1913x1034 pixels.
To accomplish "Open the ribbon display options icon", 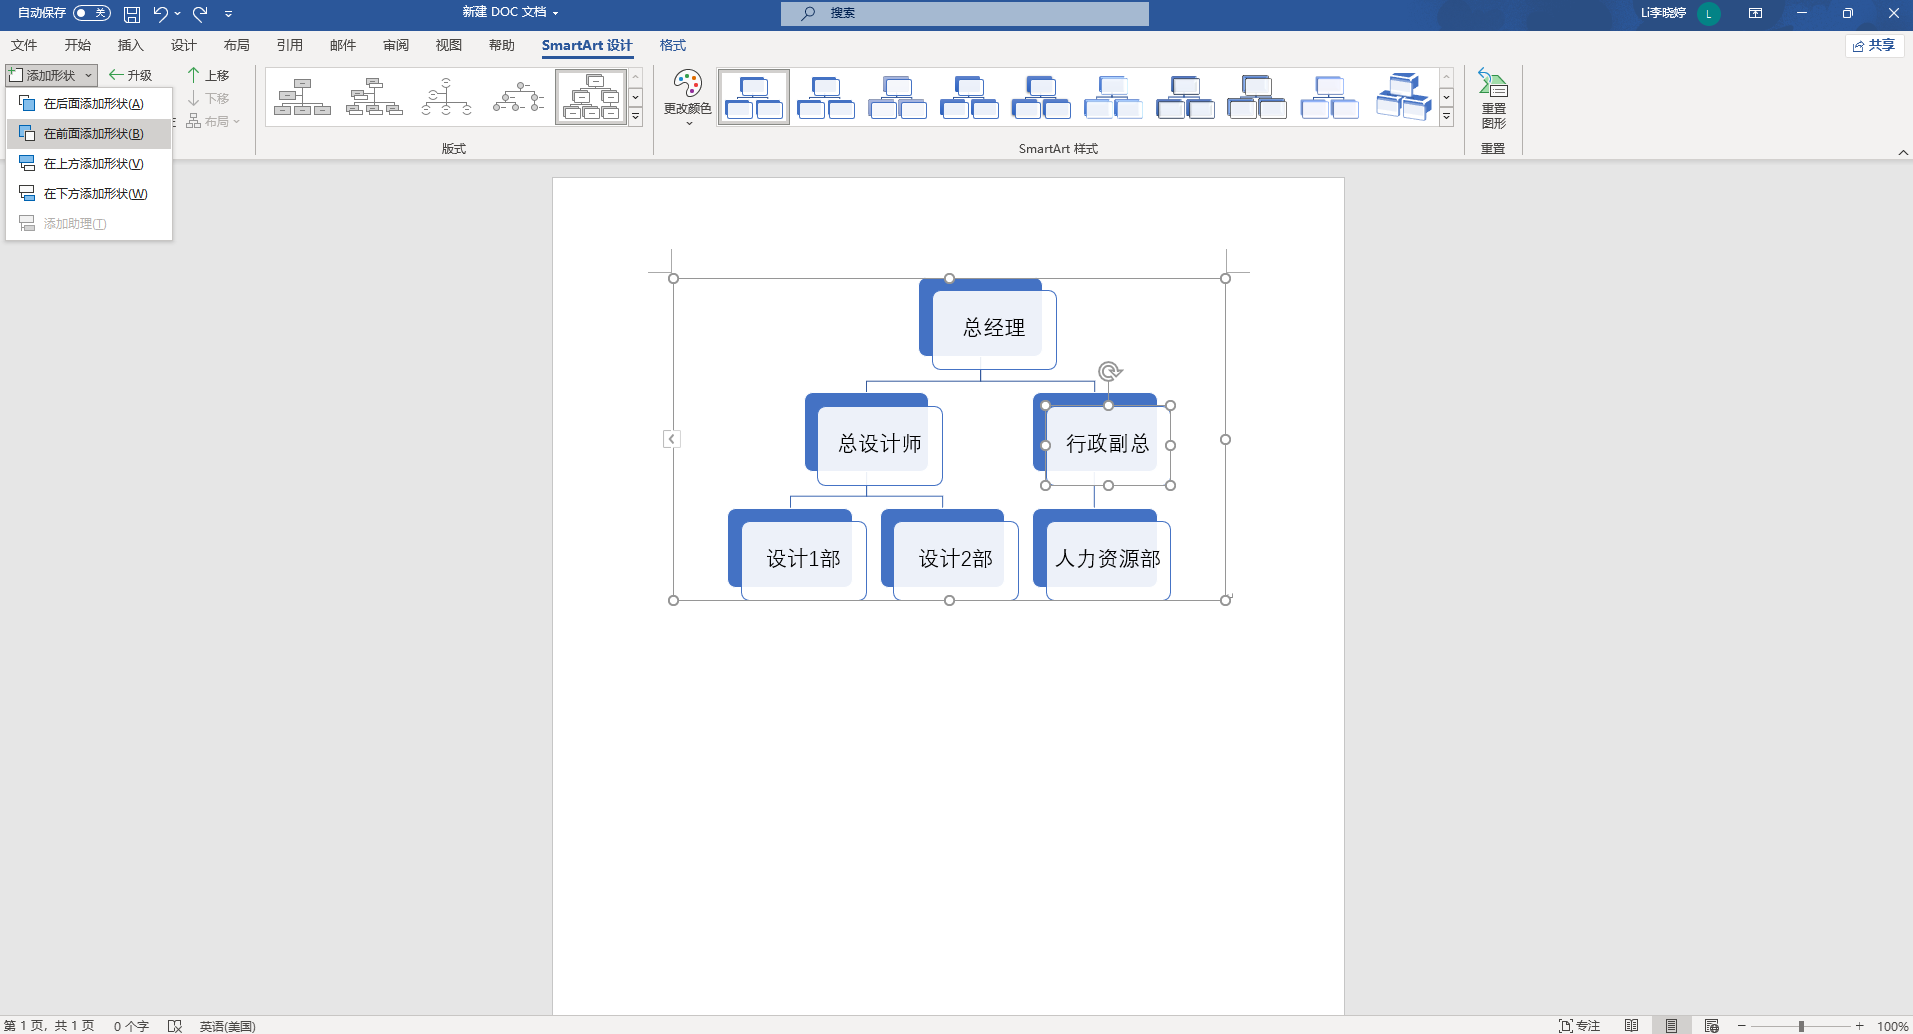I will [x=1755, y=13].
